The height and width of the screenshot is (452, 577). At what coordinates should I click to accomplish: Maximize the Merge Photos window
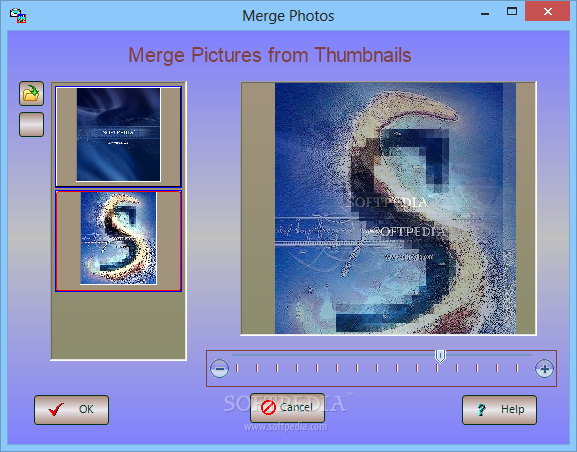[x=512, y=11]
